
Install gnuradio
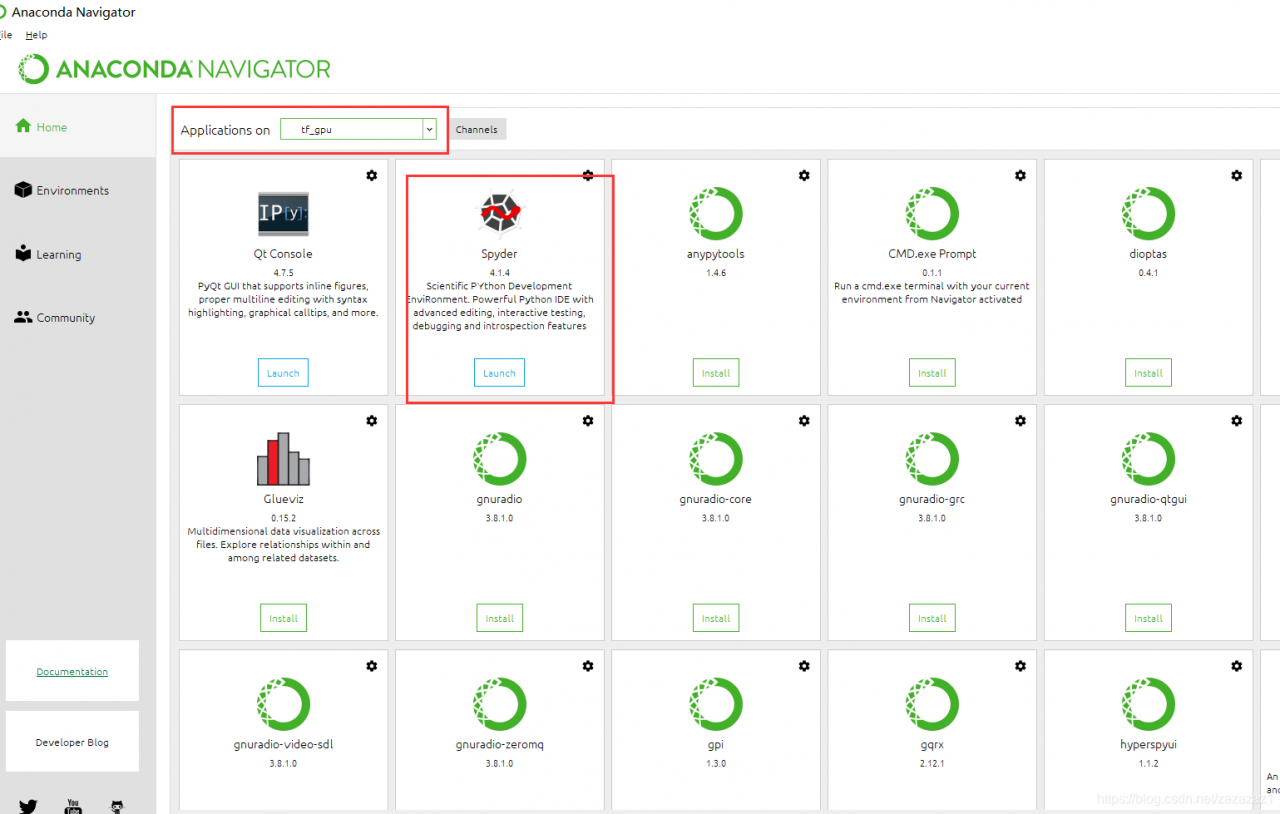tap(499, 618)
